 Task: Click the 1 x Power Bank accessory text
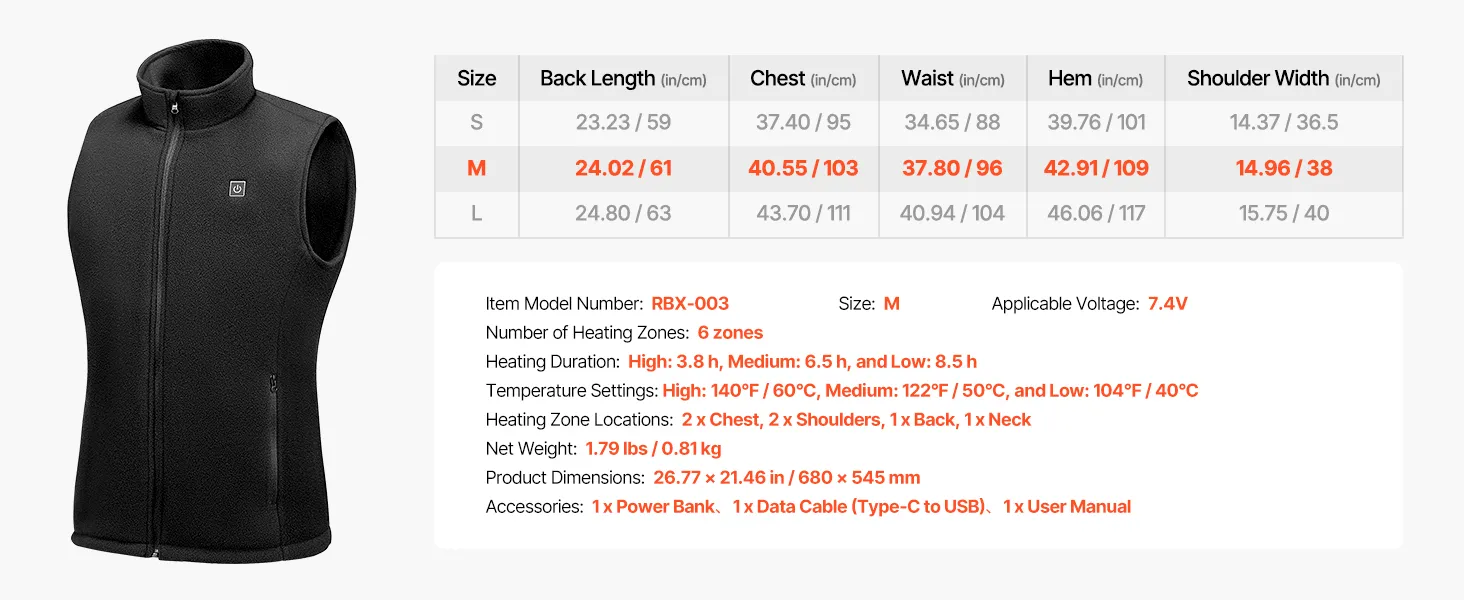click(653, 506)
